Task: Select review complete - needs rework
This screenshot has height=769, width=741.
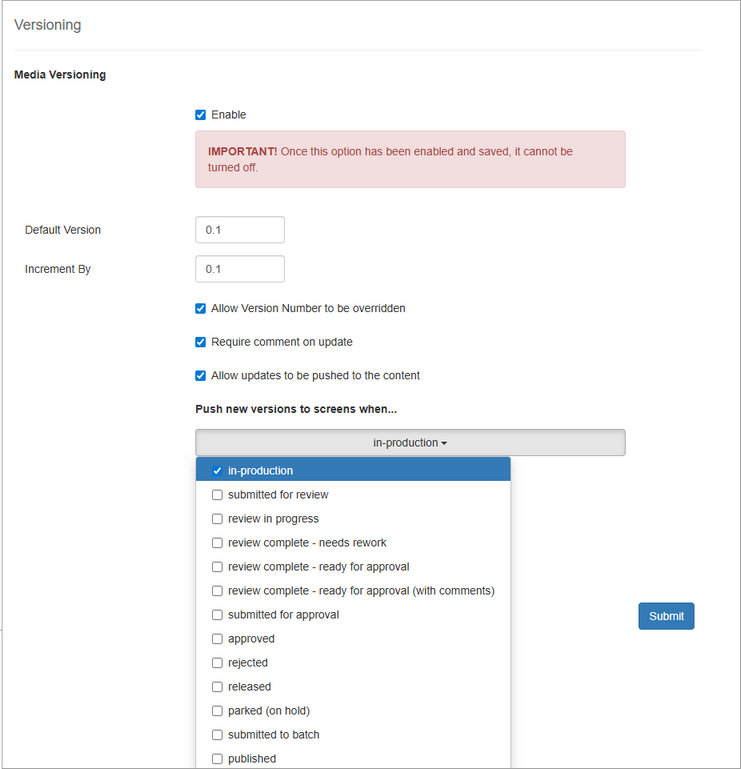Action: click(217, 543)
